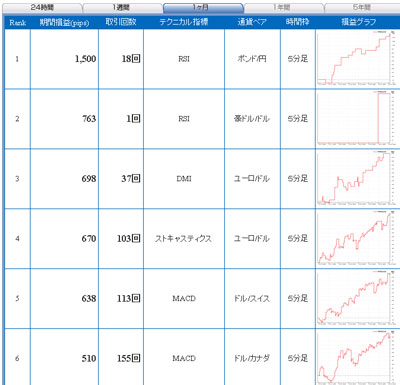Click ユーロ/ドル in the rank 3 row
This screenshot has height=385, width=400.
click(x=252, y=179)
